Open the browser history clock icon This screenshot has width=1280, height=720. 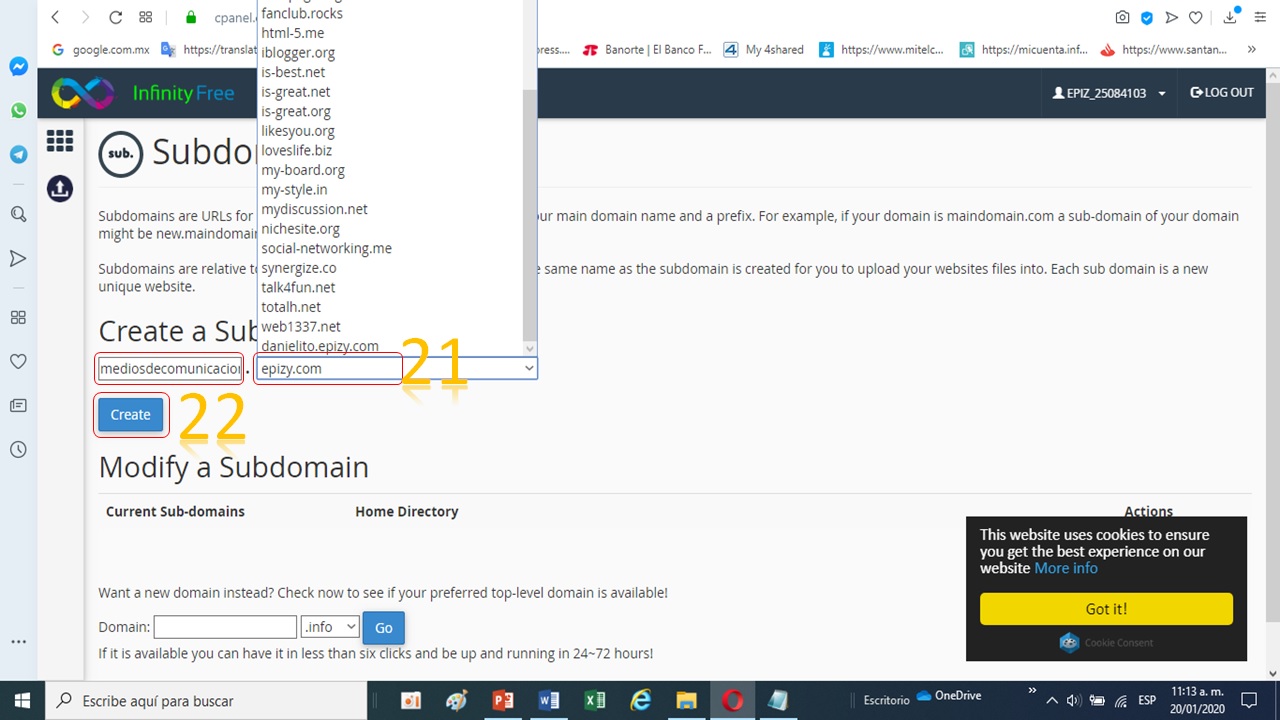[x=18, y=450]
